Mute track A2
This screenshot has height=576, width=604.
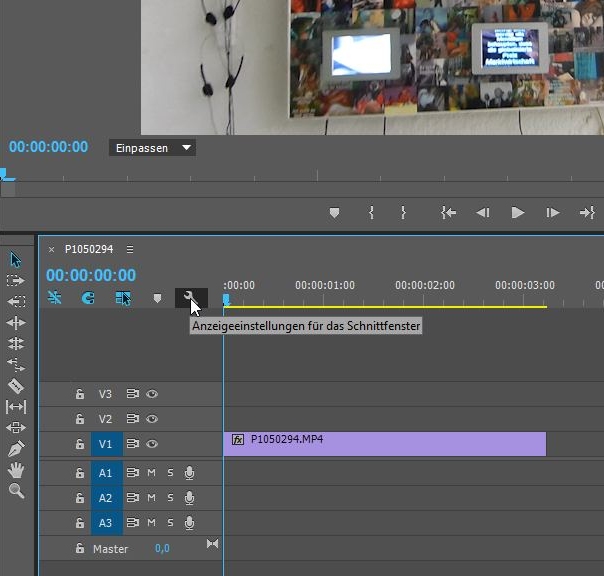[x=151, y=498]
